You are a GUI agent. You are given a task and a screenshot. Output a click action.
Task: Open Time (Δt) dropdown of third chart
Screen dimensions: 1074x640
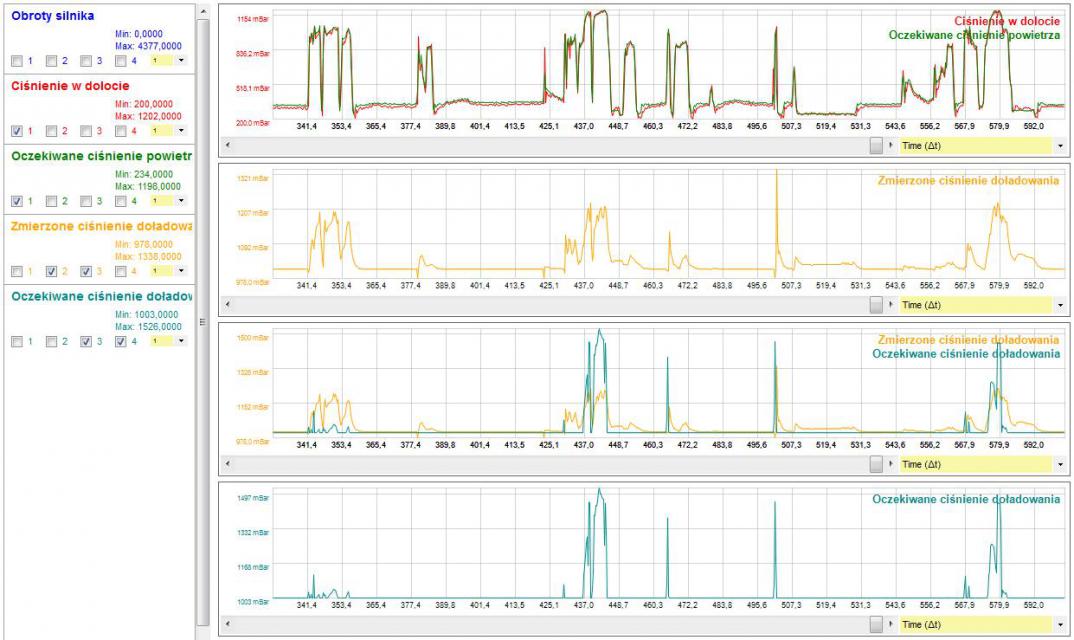(982, 464)
